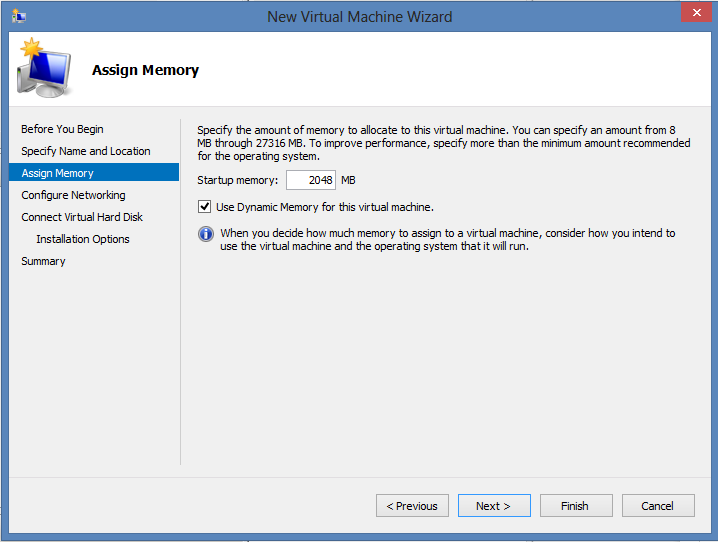Select Installation Options in the sidebar

83,239
